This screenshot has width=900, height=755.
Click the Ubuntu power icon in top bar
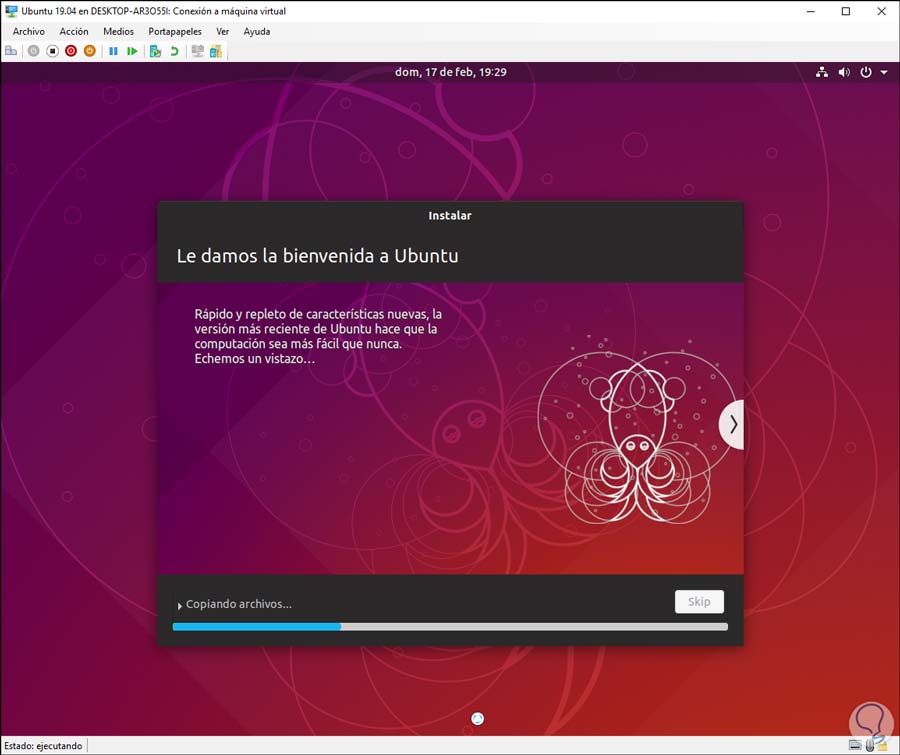coord(866,72)
